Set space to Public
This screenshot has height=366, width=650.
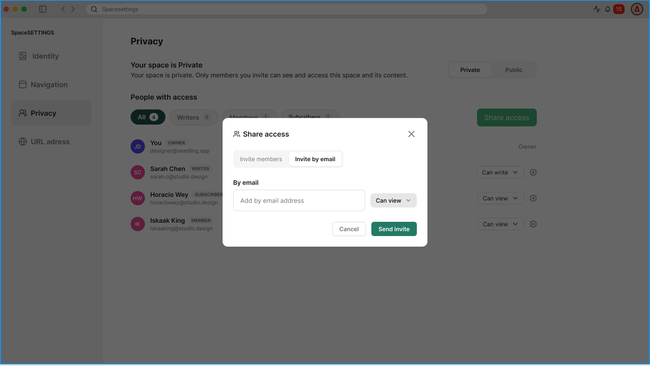pos(513,70)
